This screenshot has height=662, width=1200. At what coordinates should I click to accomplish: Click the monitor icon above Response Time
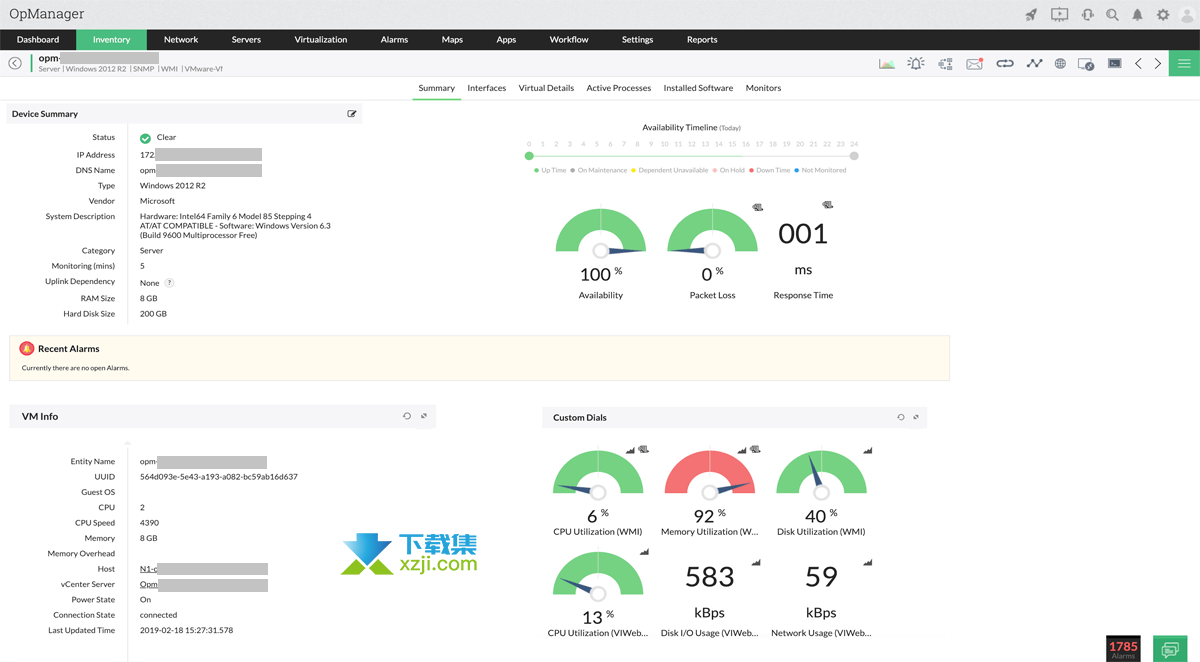coord(827,204)
